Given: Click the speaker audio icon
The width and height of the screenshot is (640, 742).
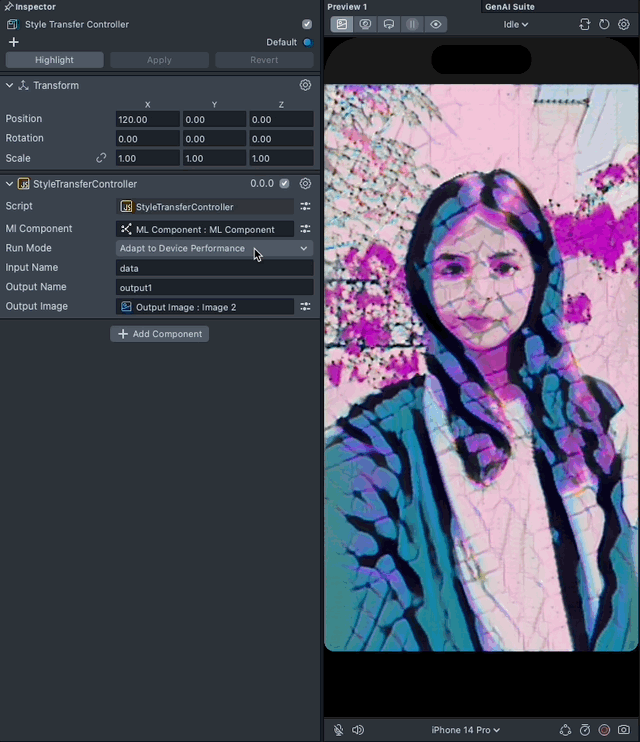Looking at the screenshot, I should pos(358,730).
